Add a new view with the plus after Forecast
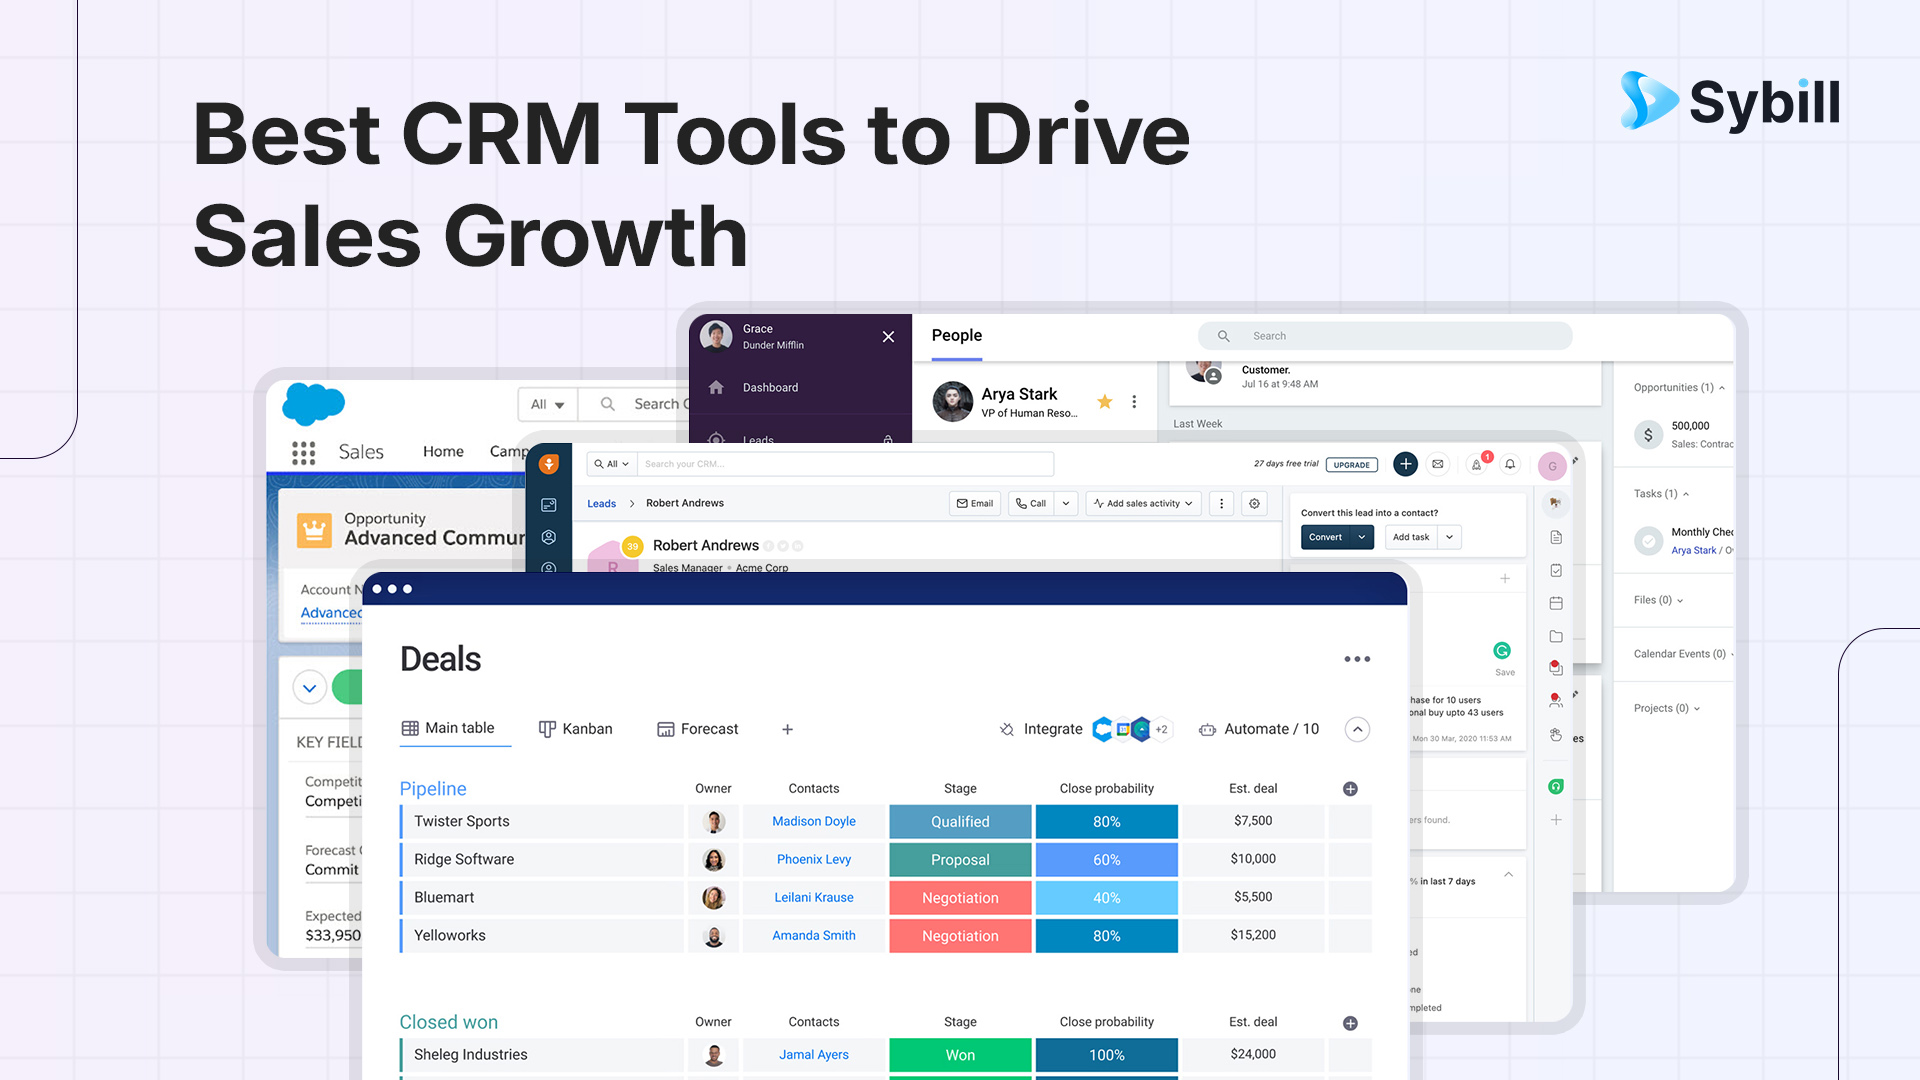The height and width of the screenshot is (1080, 1920). point(787,729)
